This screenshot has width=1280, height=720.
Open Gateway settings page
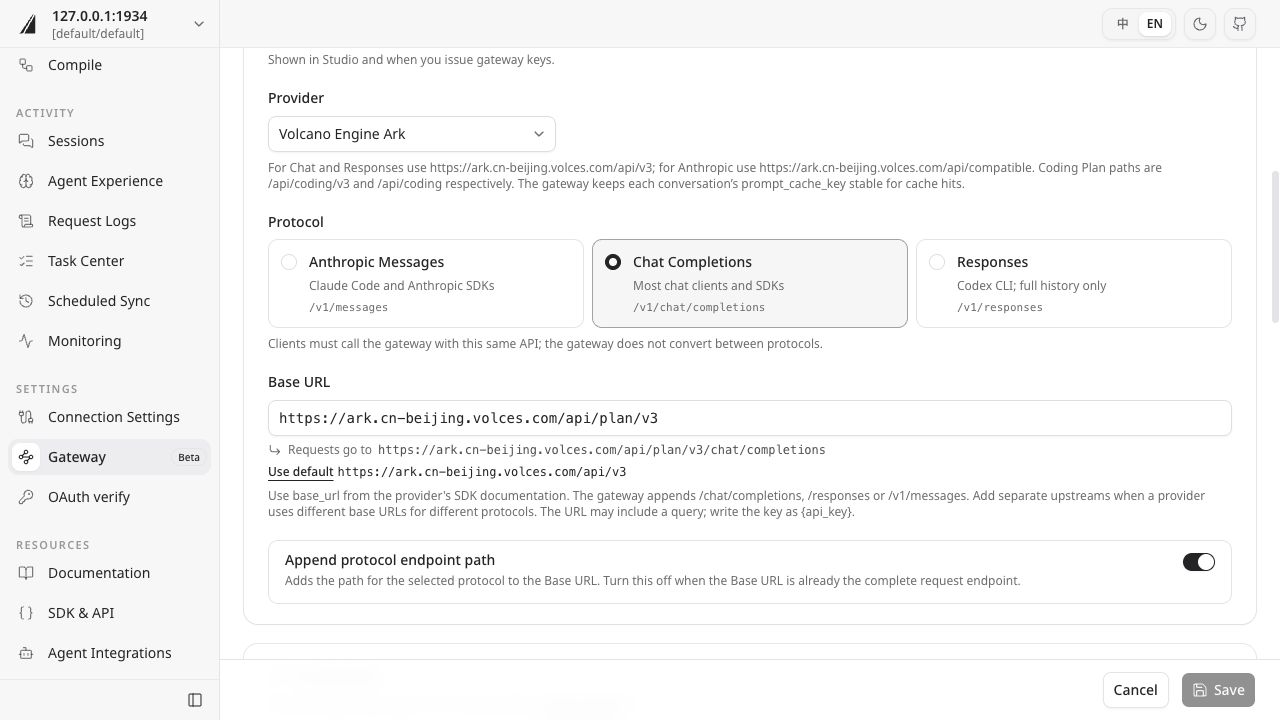[x=110, y=457]
